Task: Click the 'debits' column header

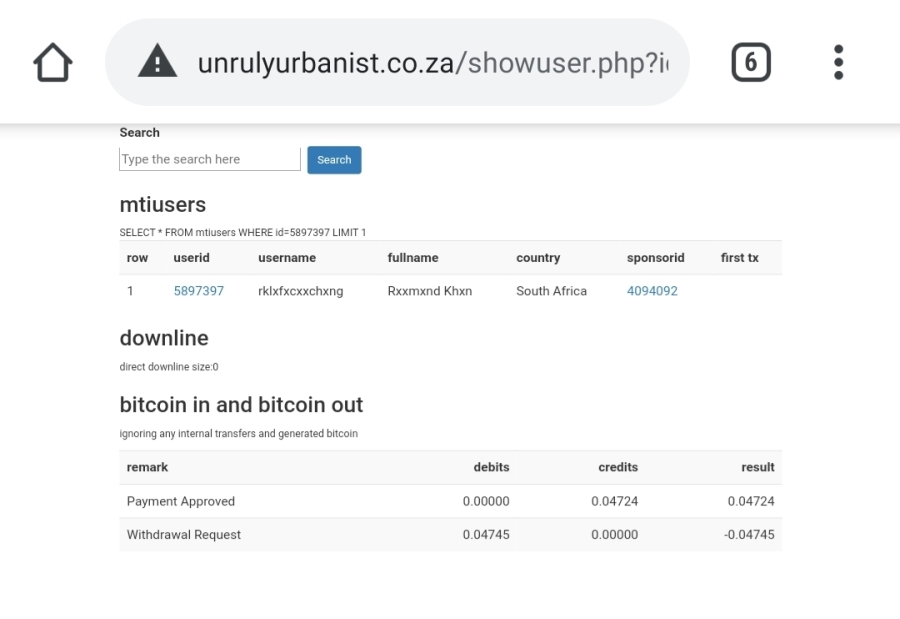Action: coord(491,467)
